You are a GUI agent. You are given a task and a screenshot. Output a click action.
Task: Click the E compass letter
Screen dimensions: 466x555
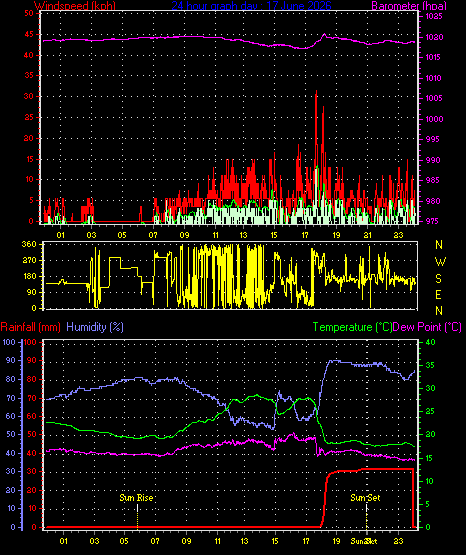[438, 294]
